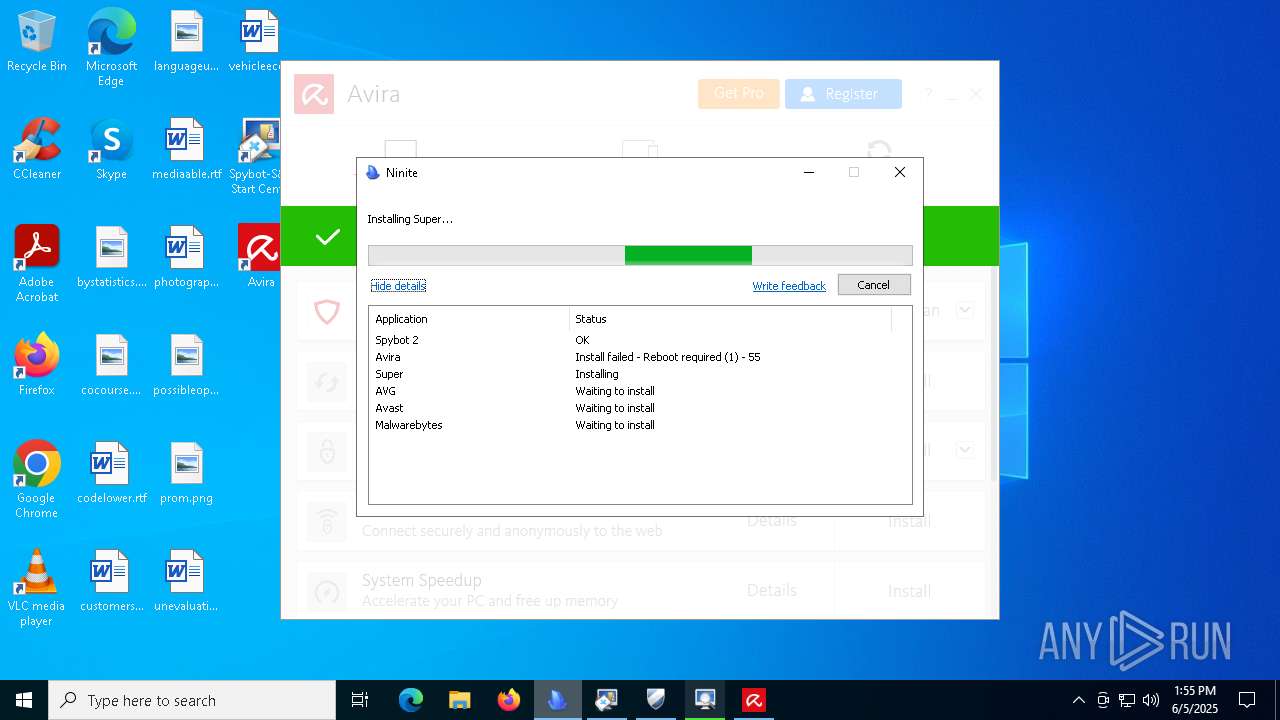The image size is (1280, 720).
Task: Select the Avast row
Action: pos(640,408)
